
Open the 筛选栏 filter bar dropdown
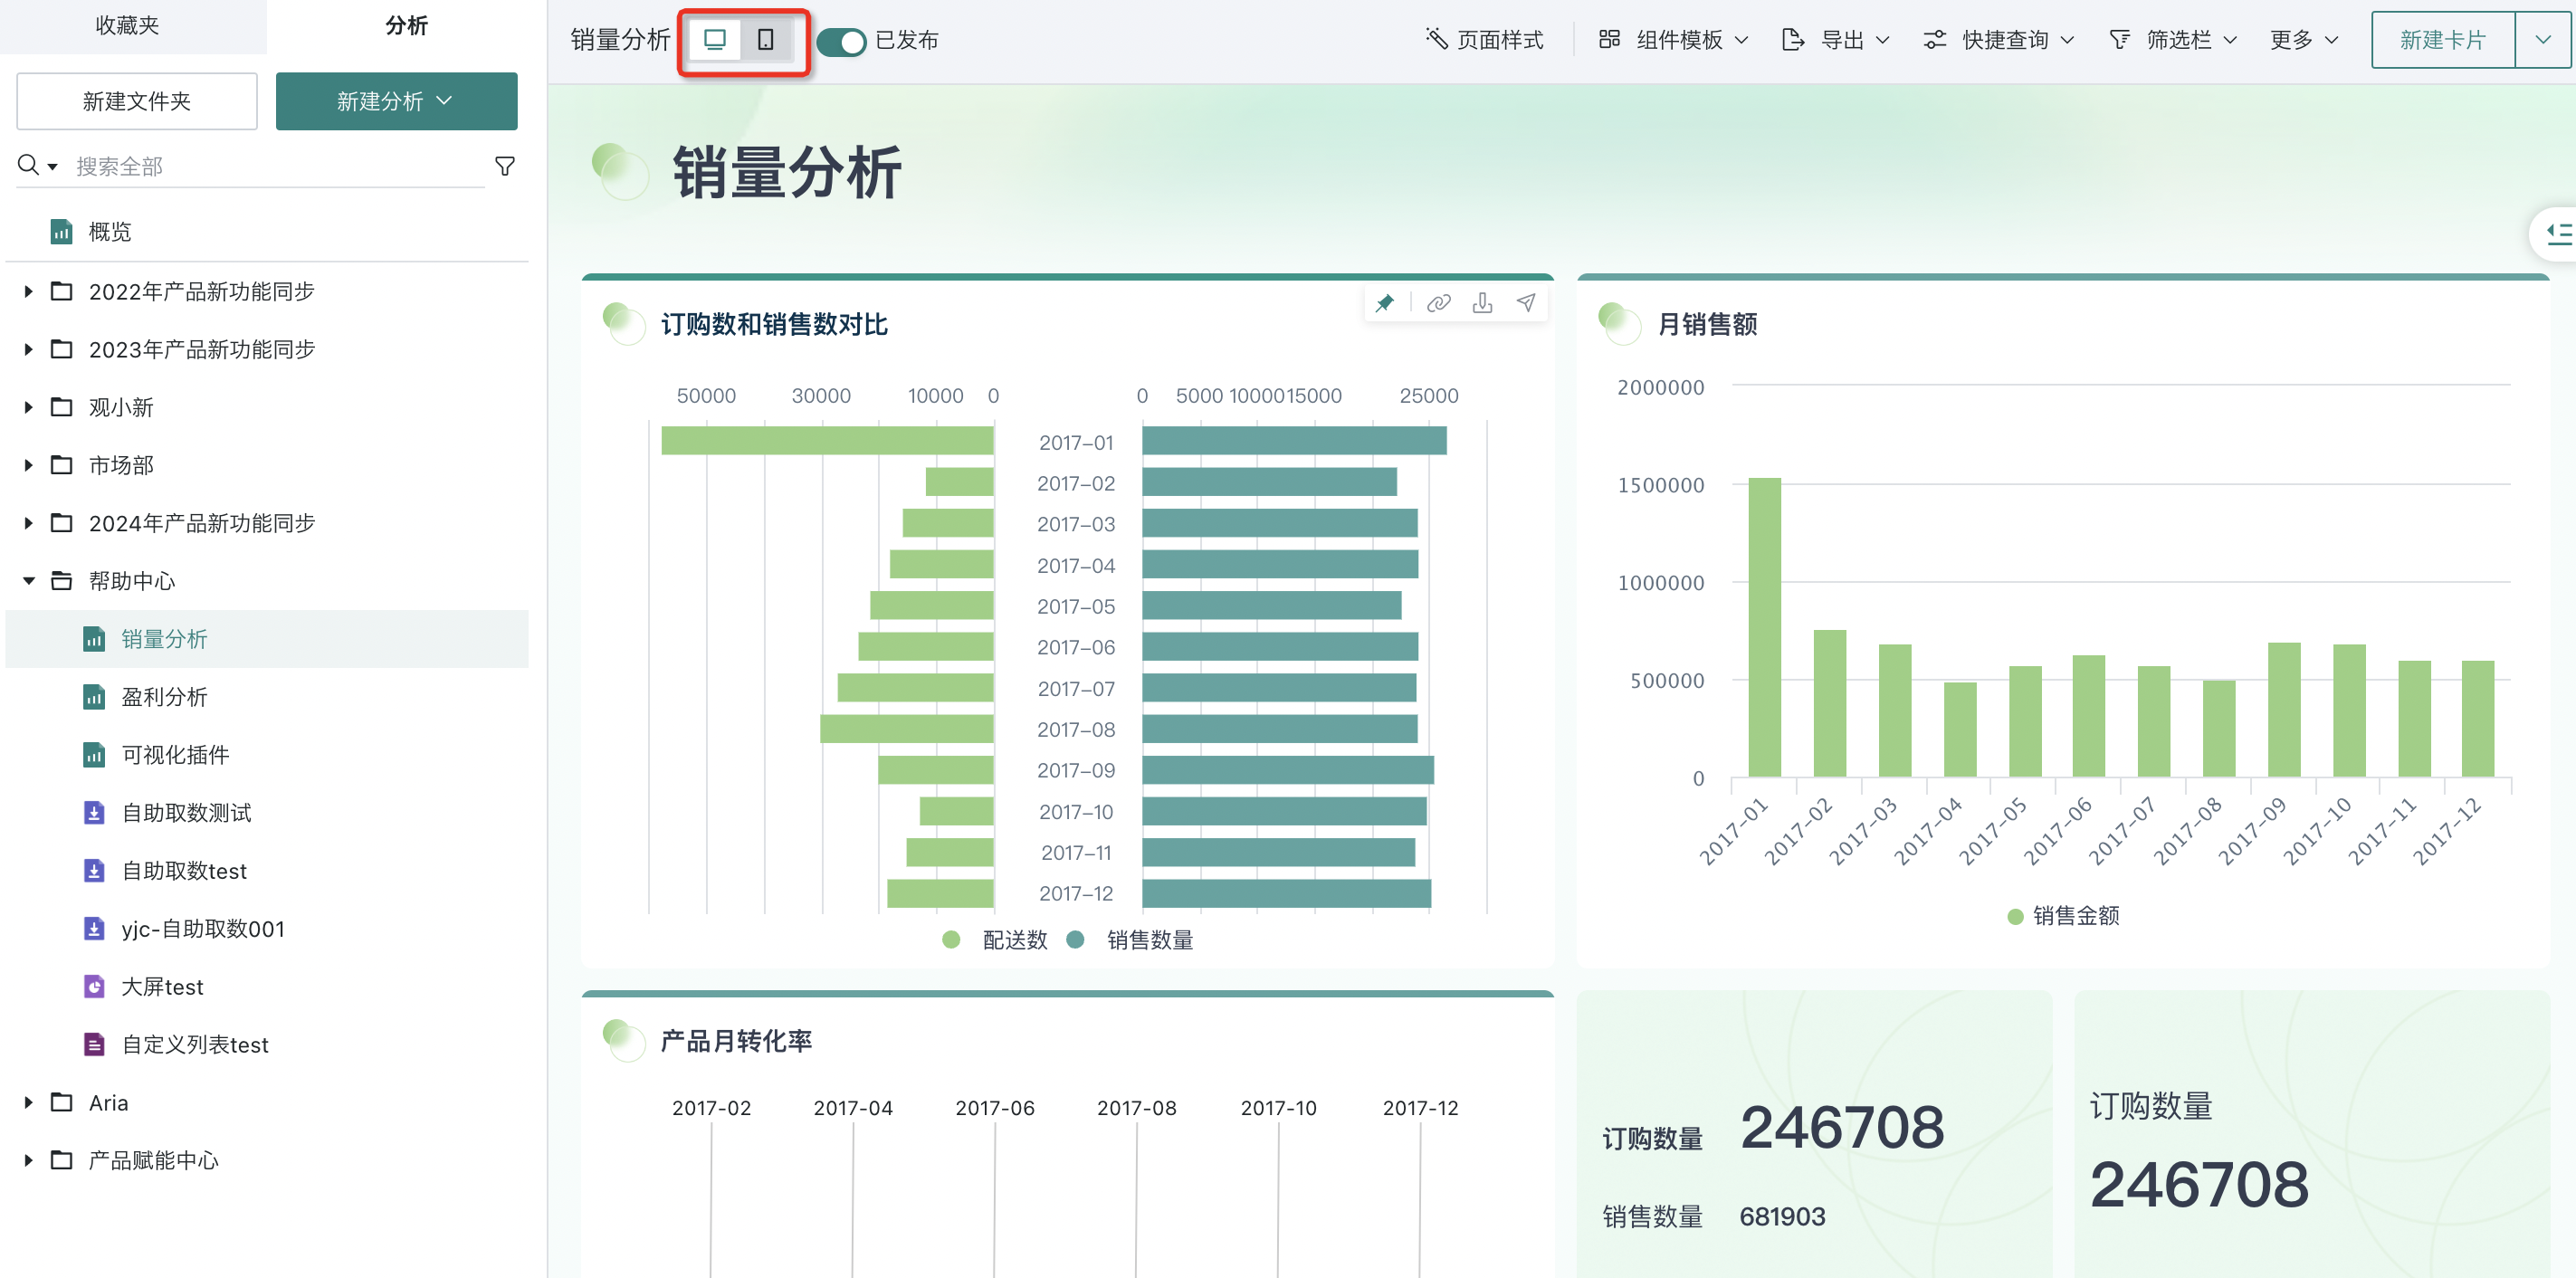[x=2173, y=40]
